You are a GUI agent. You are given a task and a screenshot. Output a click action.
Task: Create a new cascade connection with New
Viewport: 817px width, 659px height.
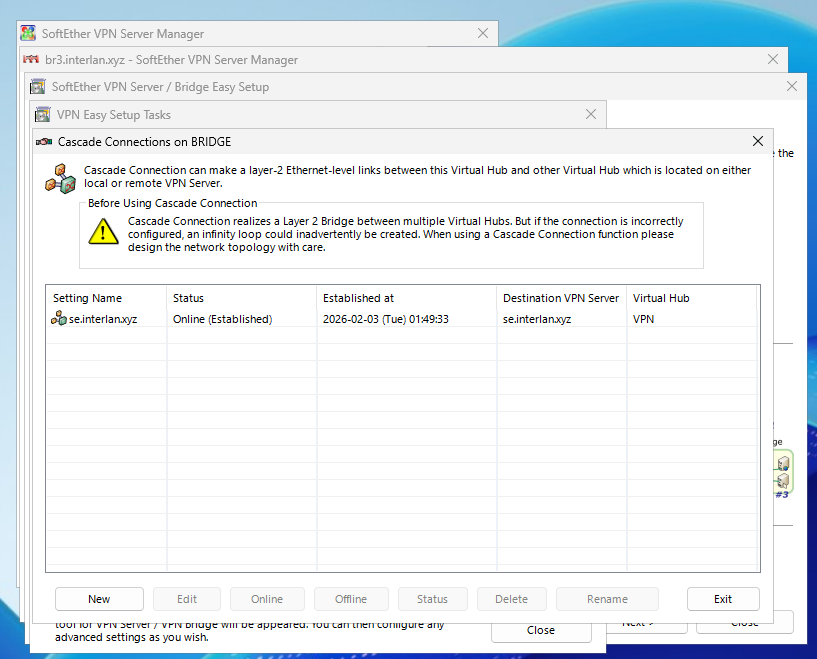(x=99, y=599)
